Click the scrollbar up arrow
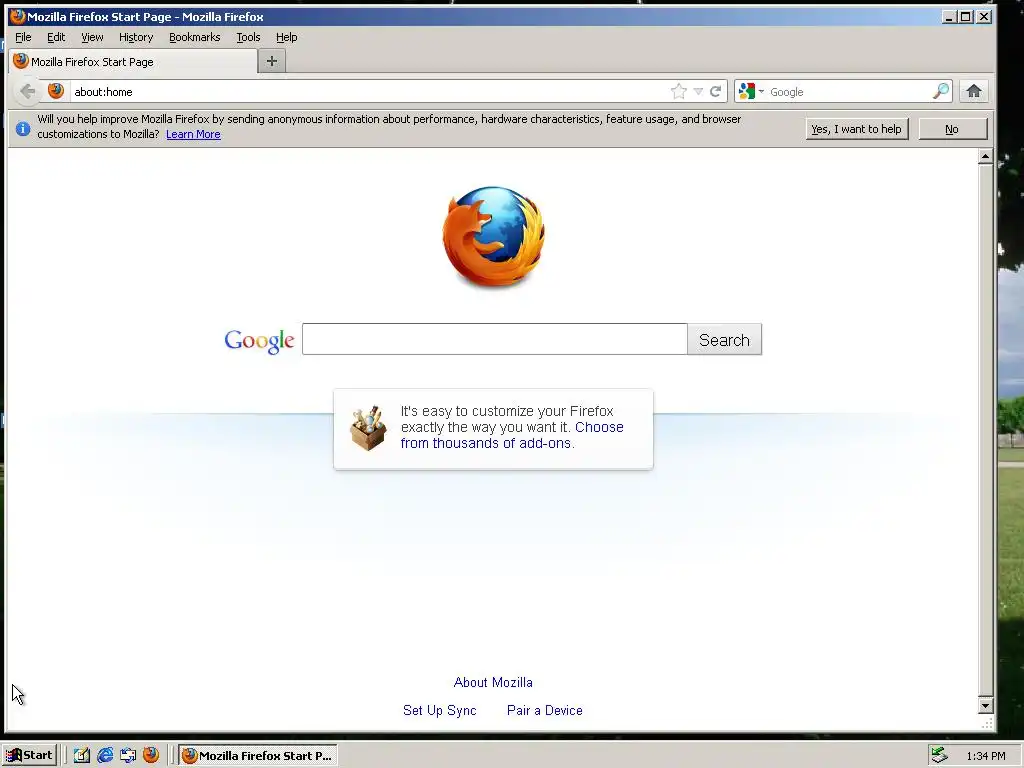 [985, 156]
